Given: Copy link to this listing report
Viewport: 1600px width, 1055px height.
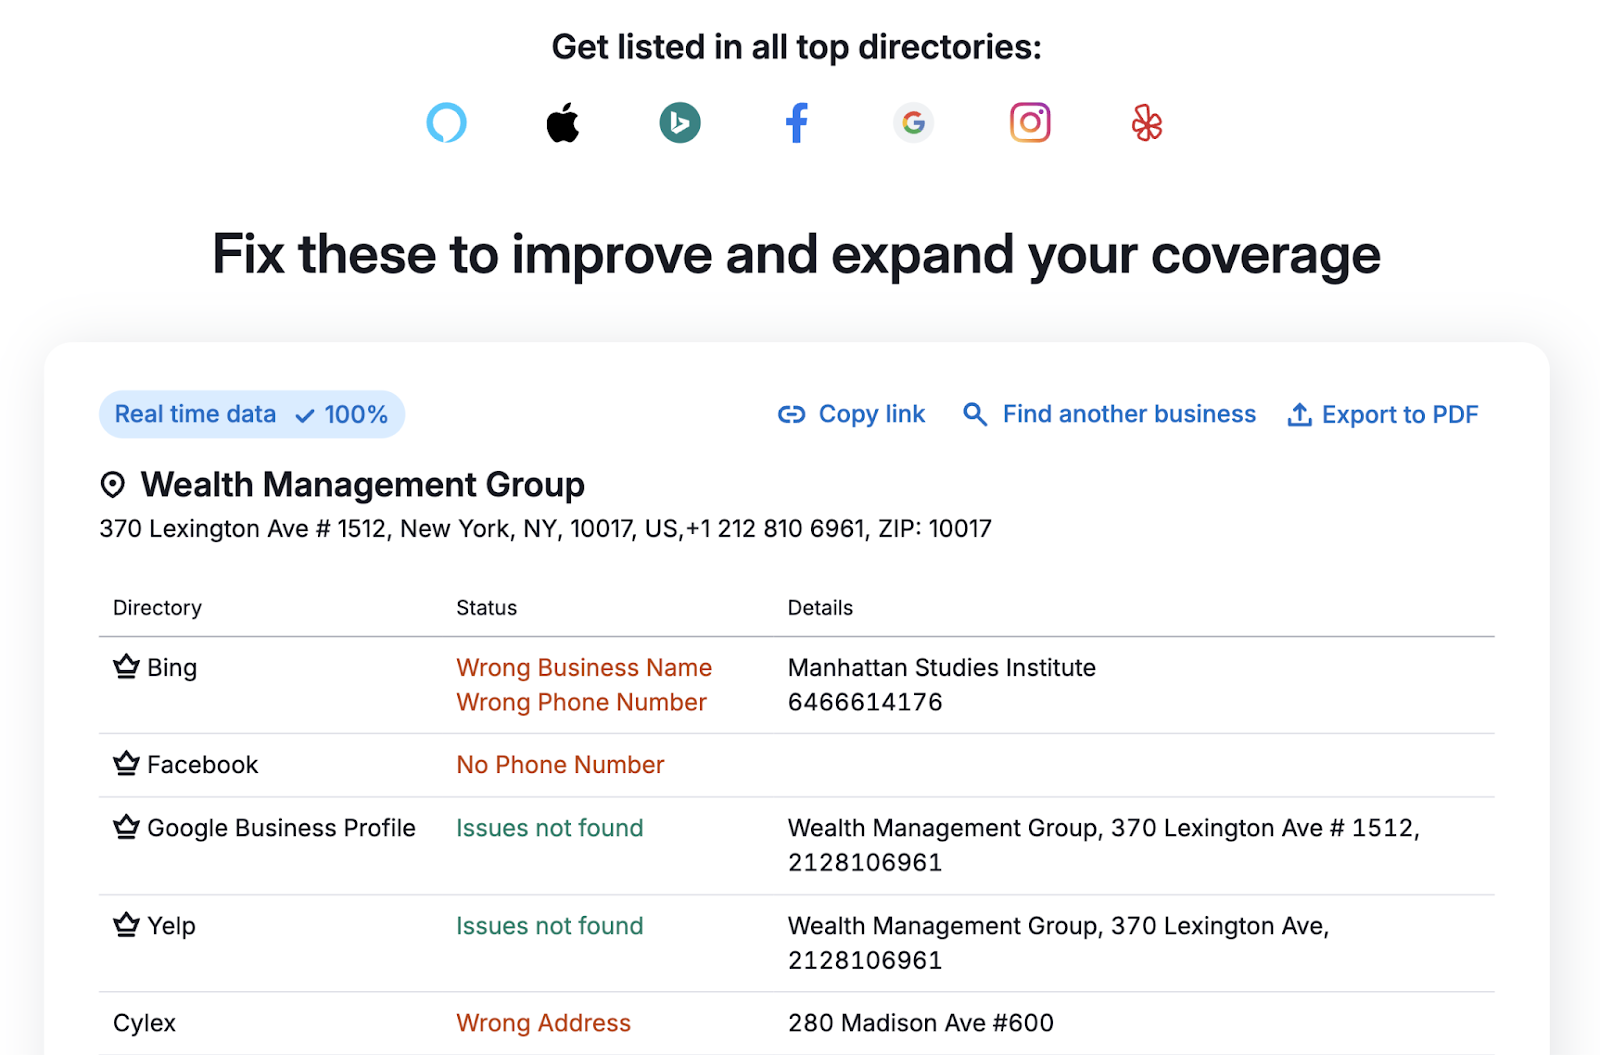Looking at the screenshot, I should tap(852, 414).
